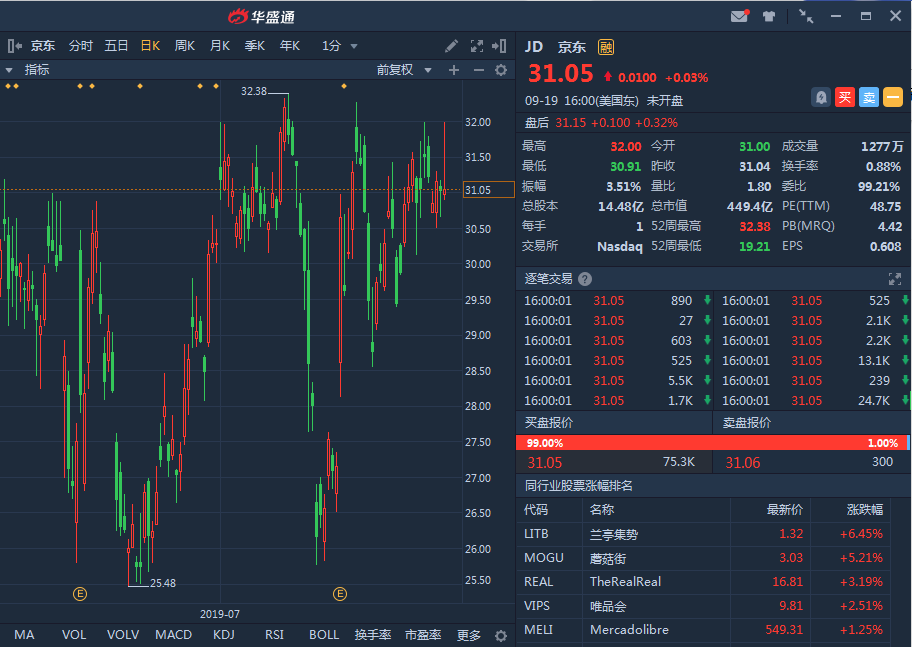912x647 pixels.
Task: Switch to 五日 five-day tab
Action: [116, 46]
